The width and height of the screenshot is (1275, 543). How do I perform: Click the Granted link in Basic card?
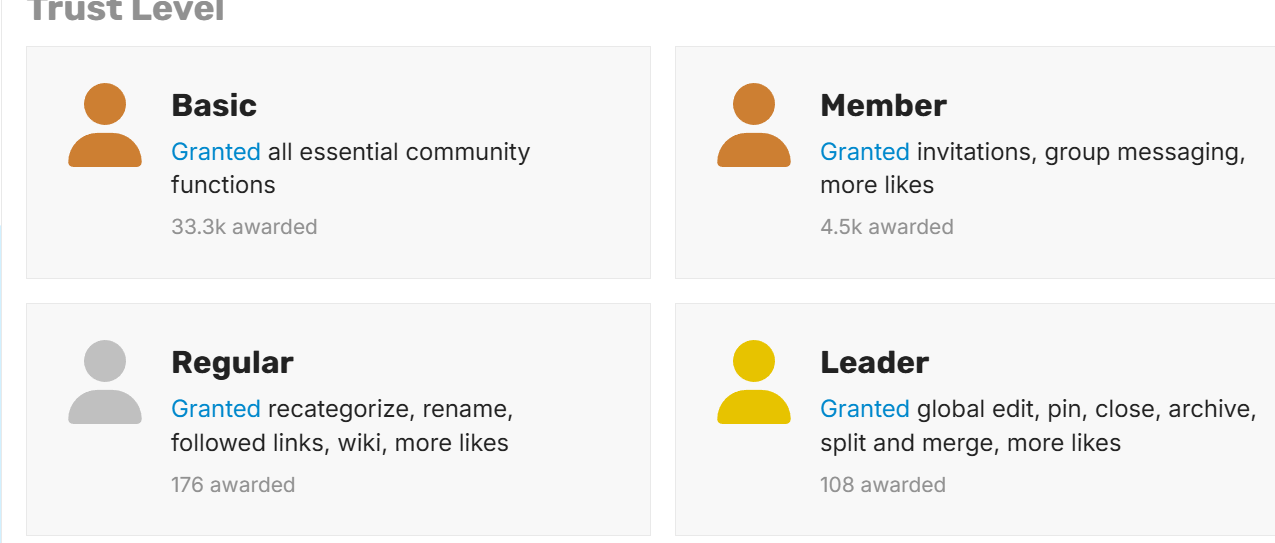coord(216,152)
